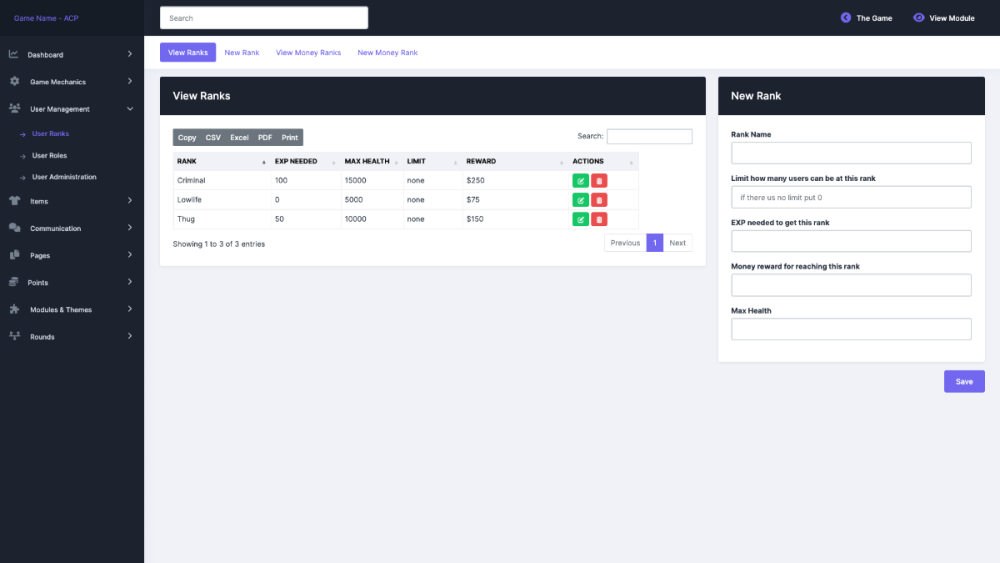Open the View Money Ranks tab
The image size is (1000, 563).
click(x=308, y=52)
